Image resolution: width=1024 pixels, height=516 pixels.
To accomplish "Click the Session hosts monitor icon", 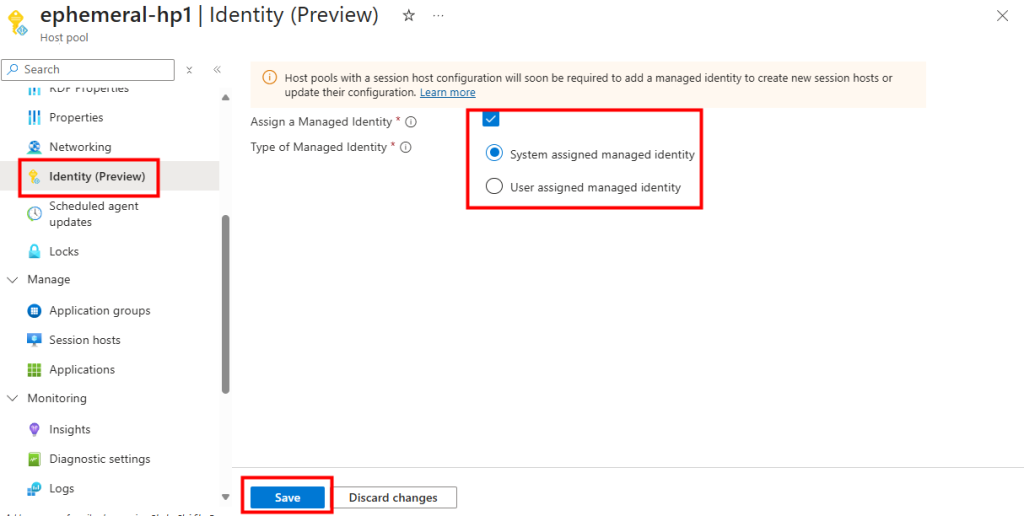I will [x=34, y=340].
